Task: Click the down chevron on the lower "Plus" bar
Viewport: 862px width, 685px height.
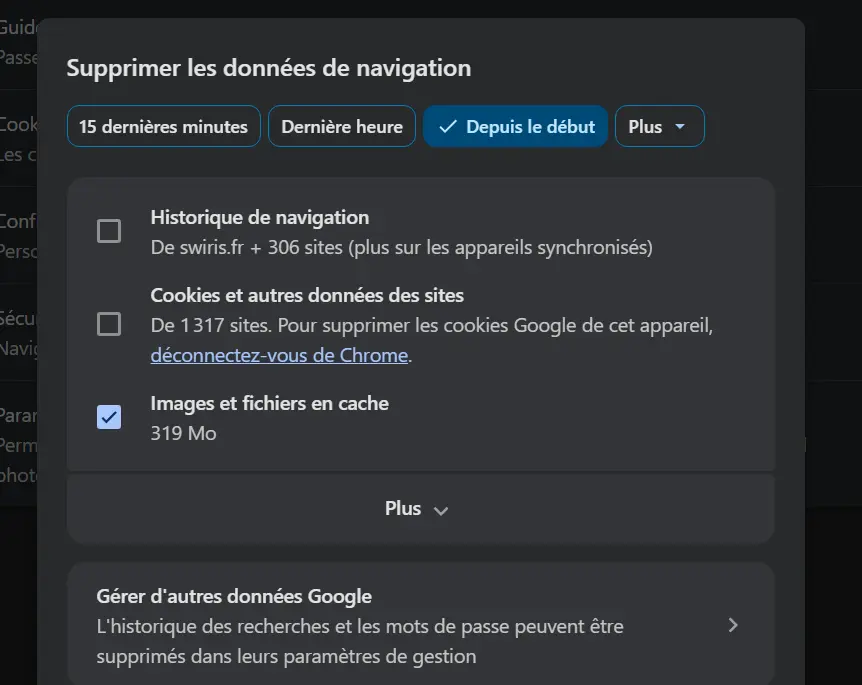Action: (x=442, y=509)
